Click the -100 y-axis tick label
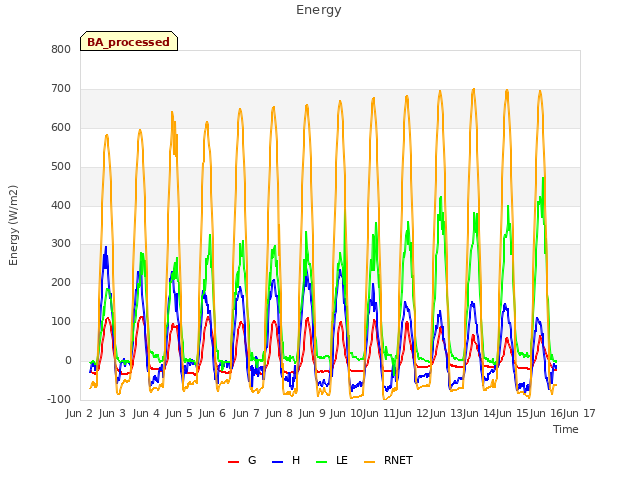The width and height of the screenshot is (640, 480). (59, 399)
